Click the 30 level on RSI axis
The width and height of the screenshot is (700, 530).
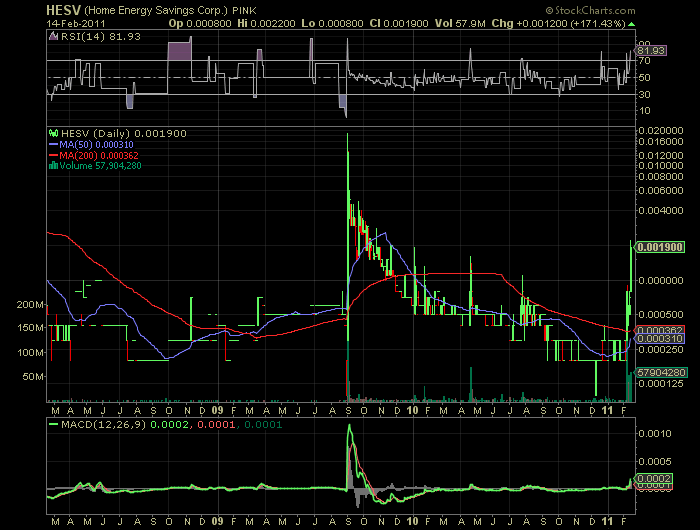pyautogui.click(x=644, y=94)
